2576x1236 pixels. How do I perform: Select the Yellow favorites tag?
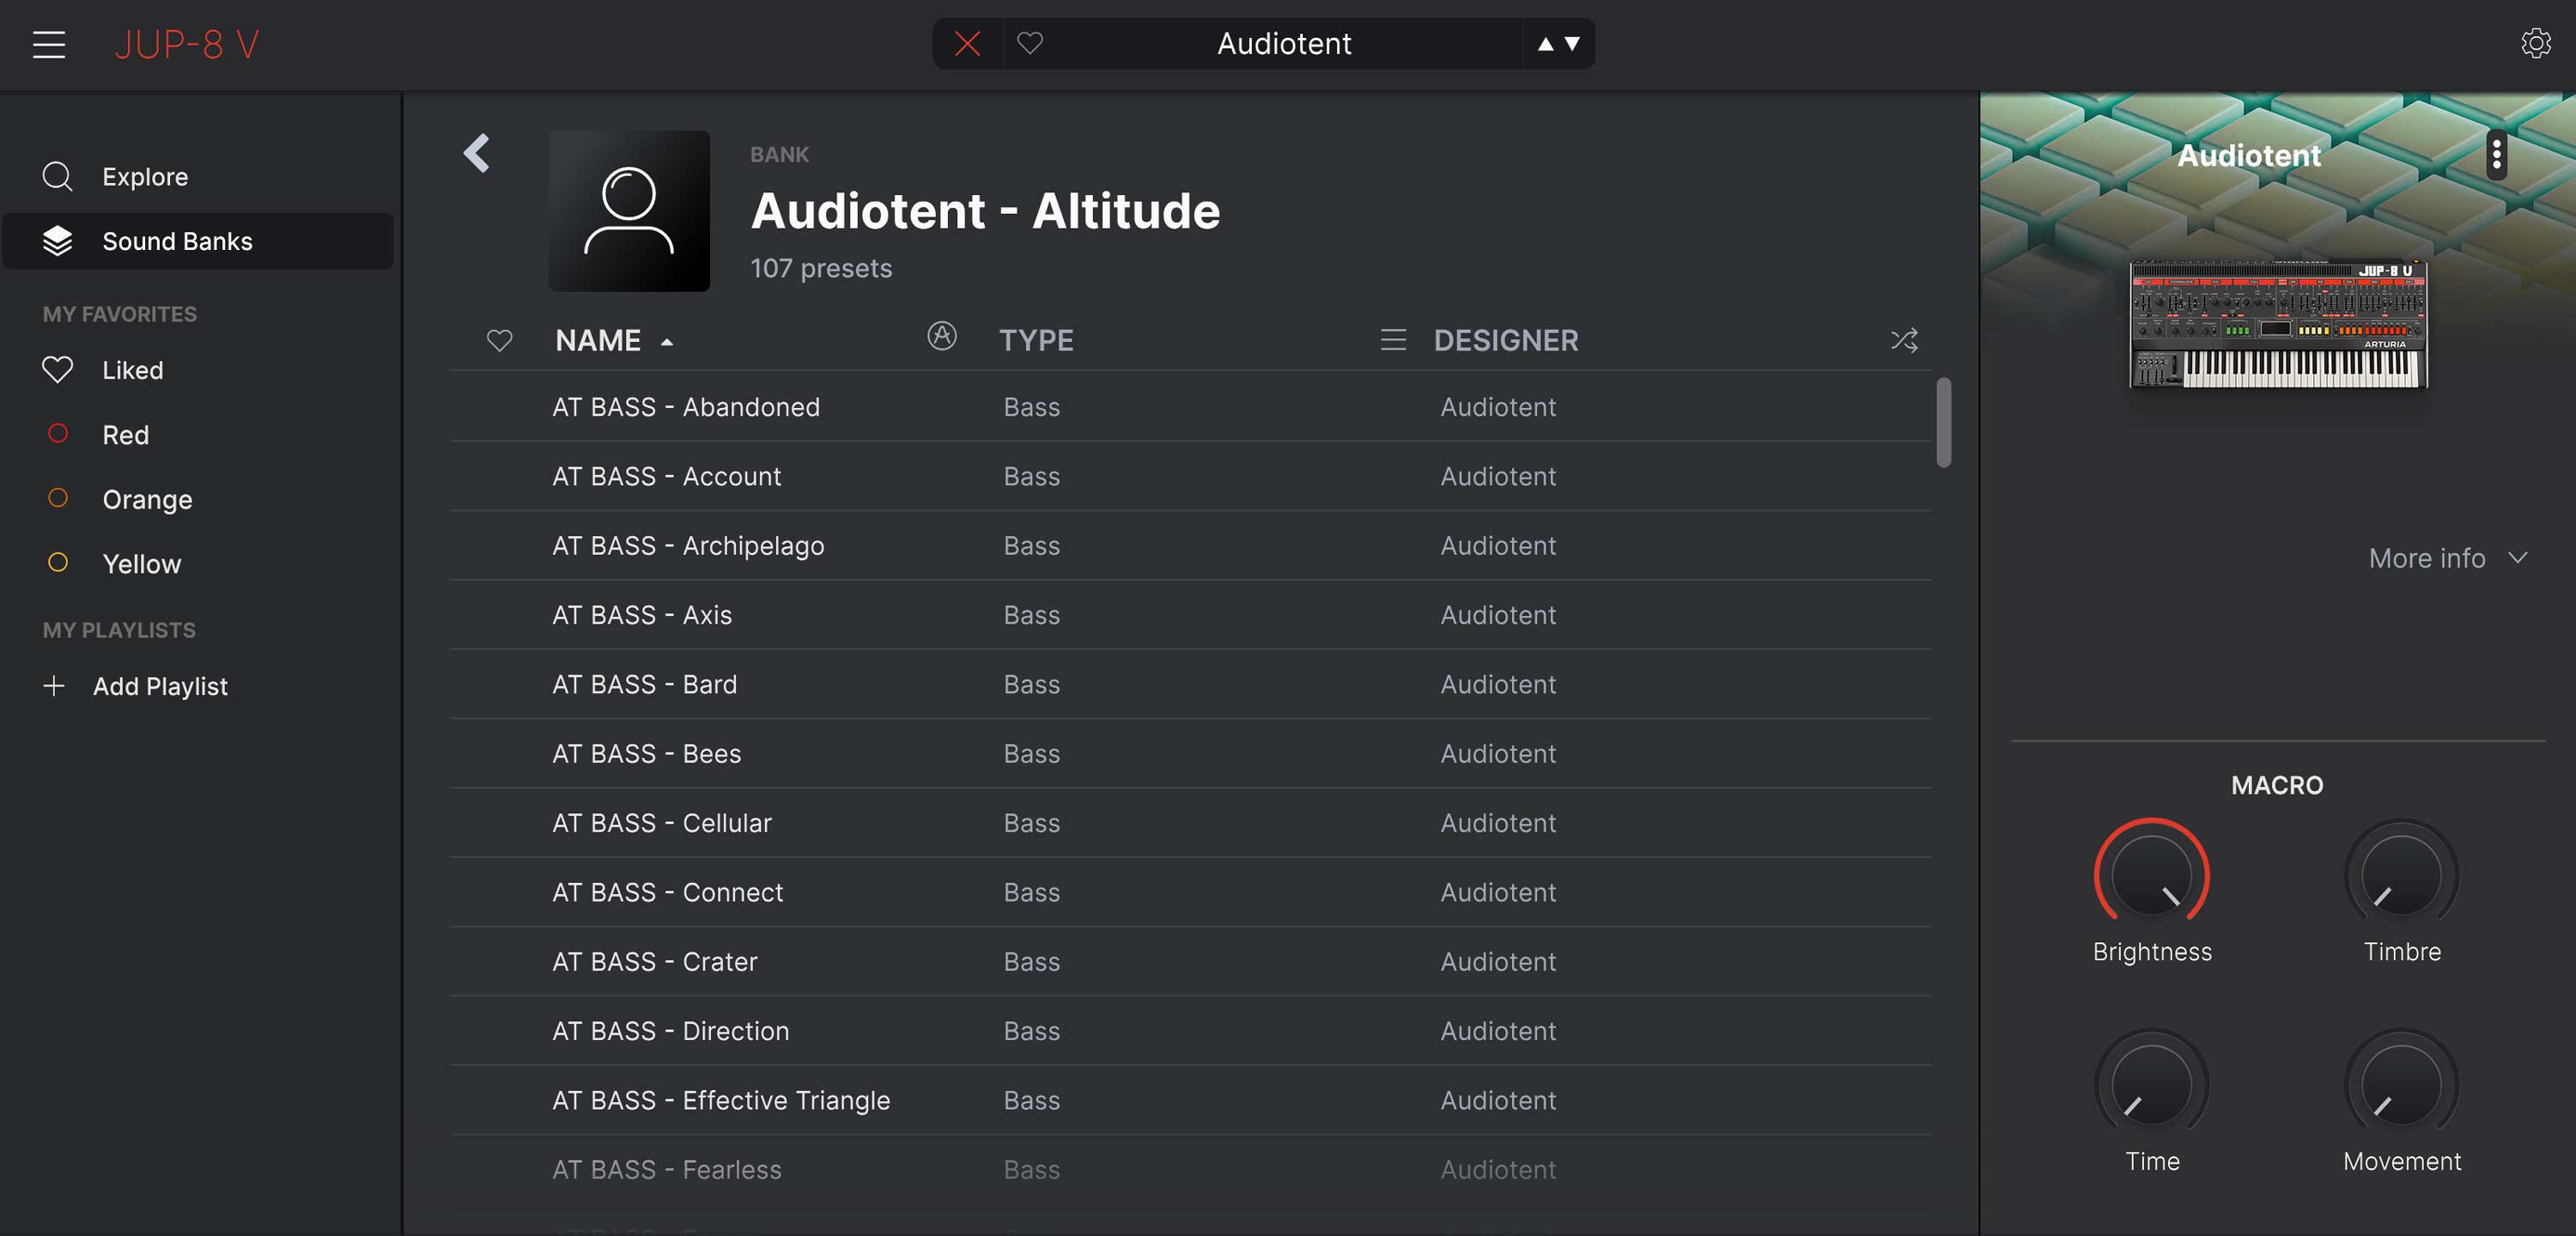tap(141, 564)
